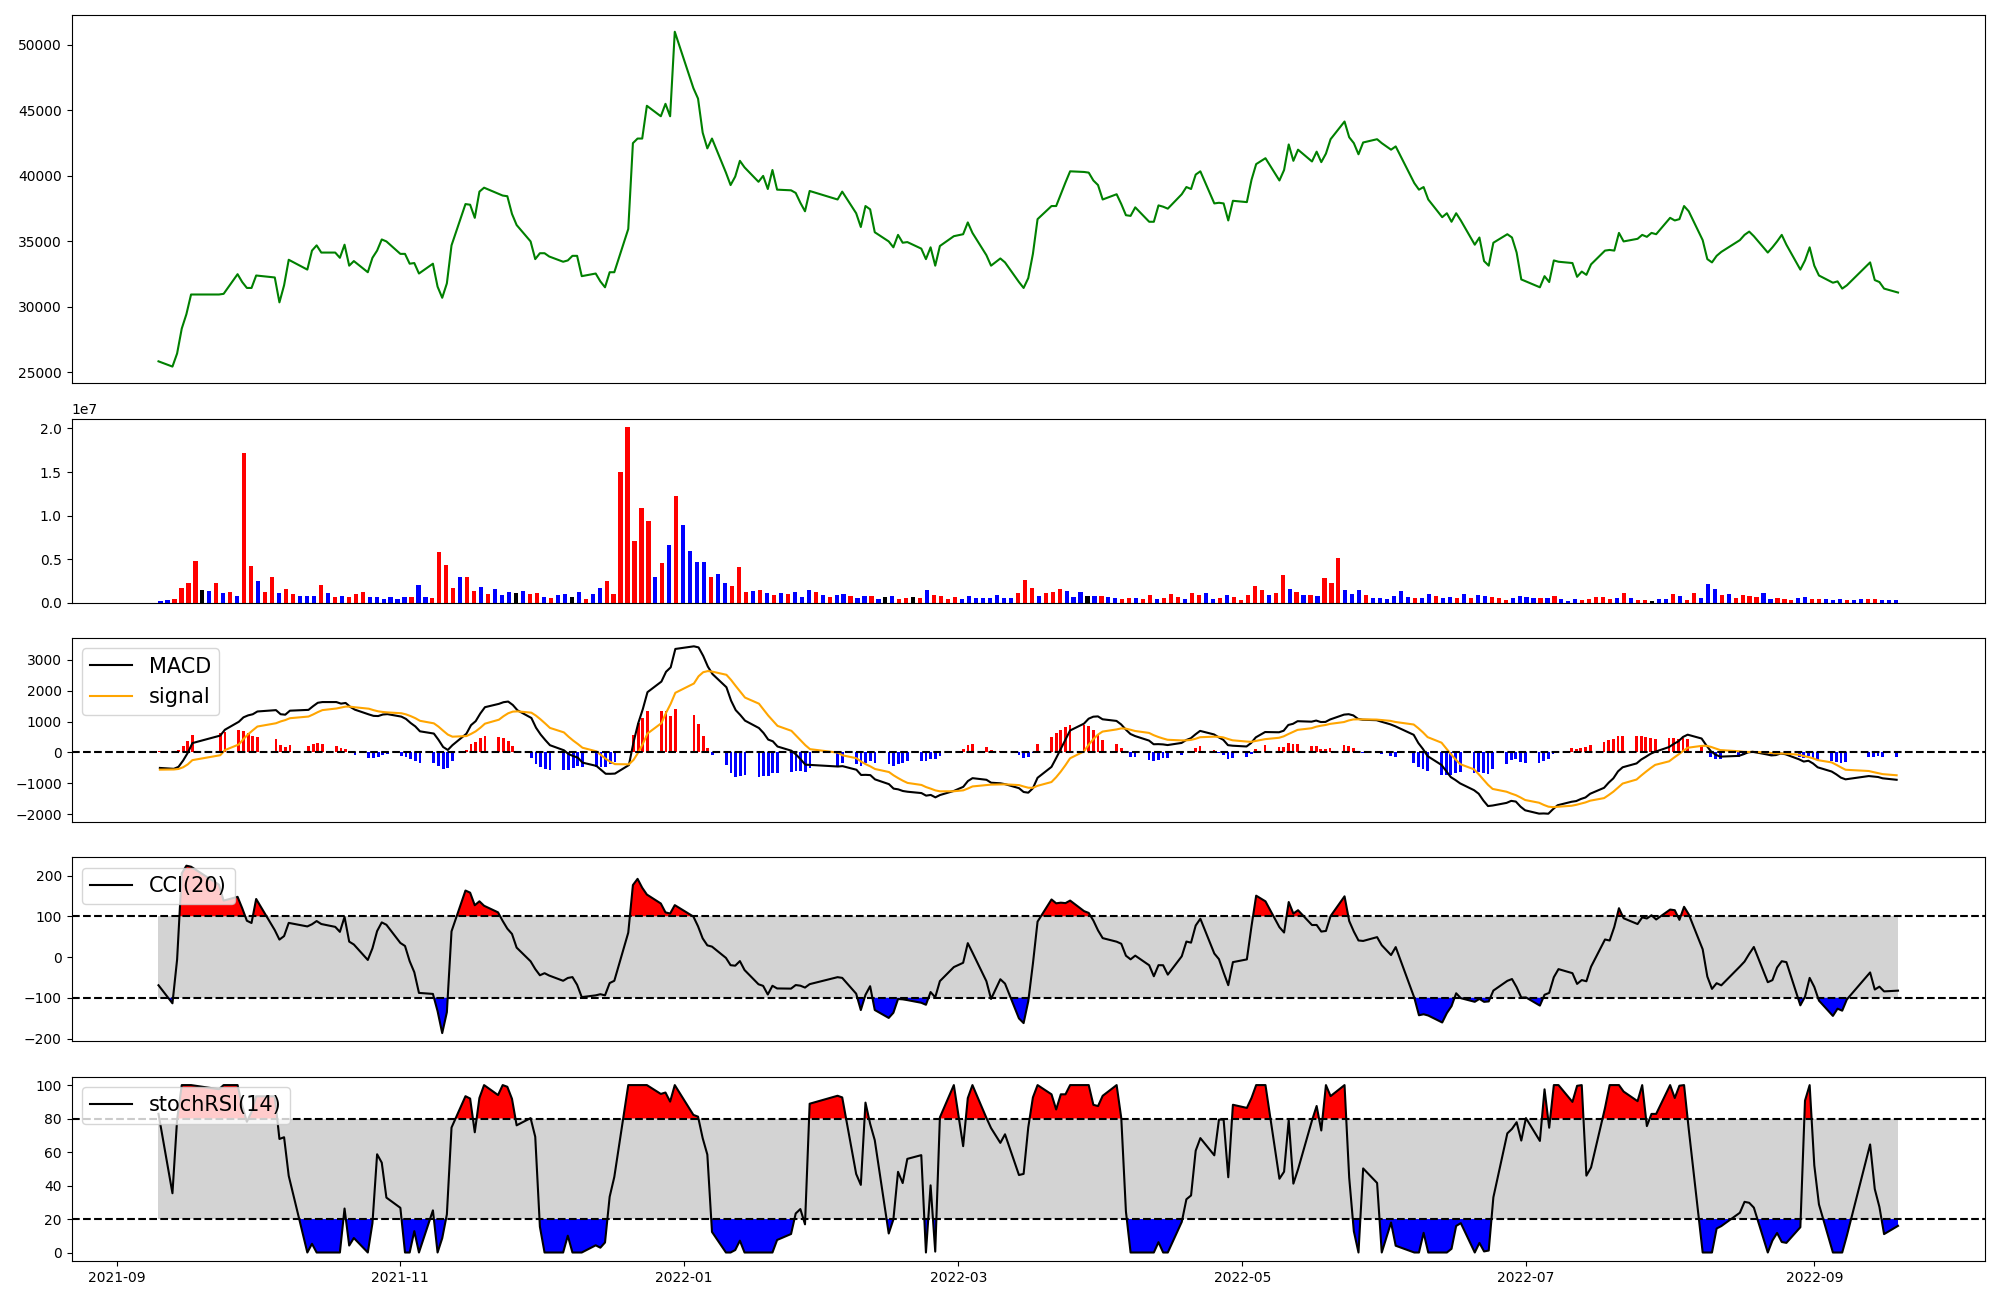
Task: Click the 2.0 volume axis tick label
Action: click(51, 429)
